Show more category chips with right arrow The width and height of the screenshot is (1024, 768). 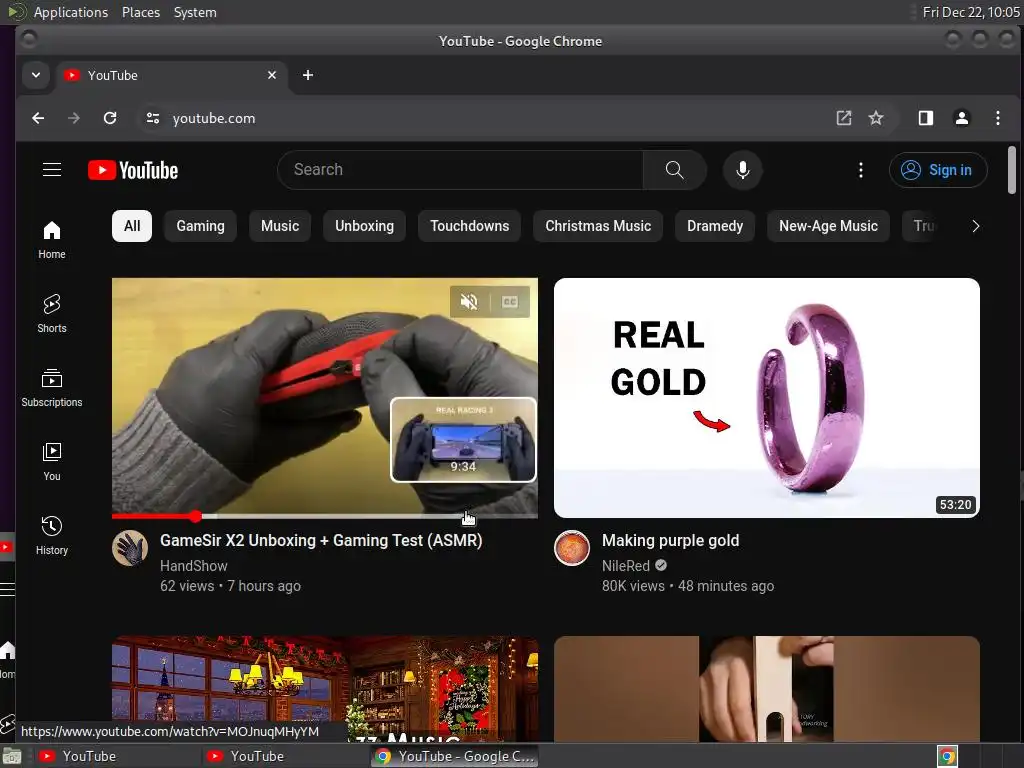click(976, 226)
